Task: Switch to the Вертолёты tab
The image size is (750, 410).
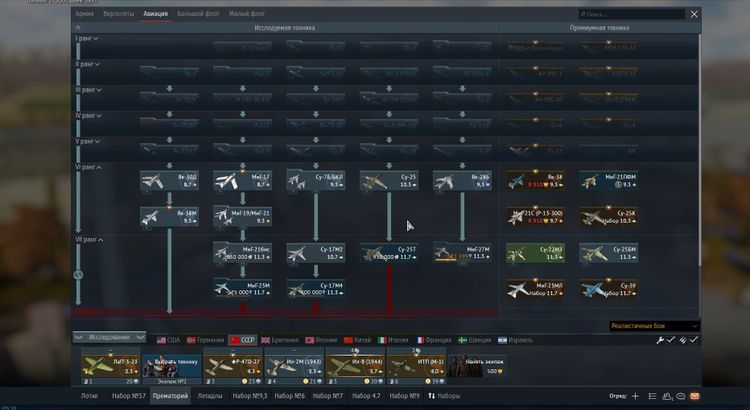Action: coord(119,15)
